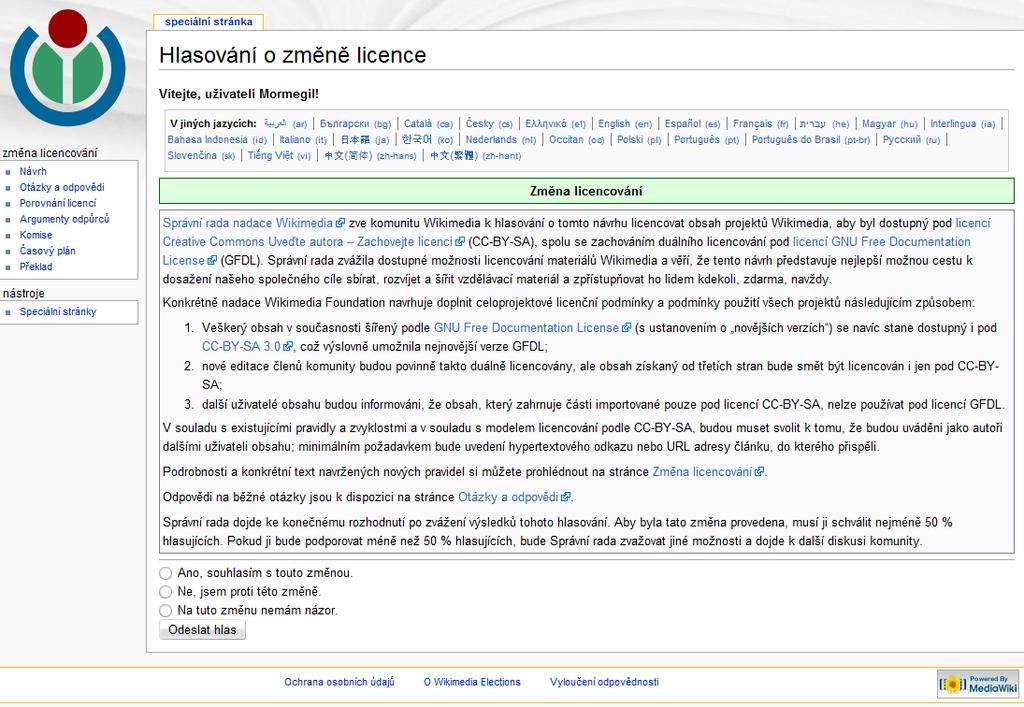Submit vote with Odeslat hlas button
The image size is (1024, 707).
click(x=202, y=630)
